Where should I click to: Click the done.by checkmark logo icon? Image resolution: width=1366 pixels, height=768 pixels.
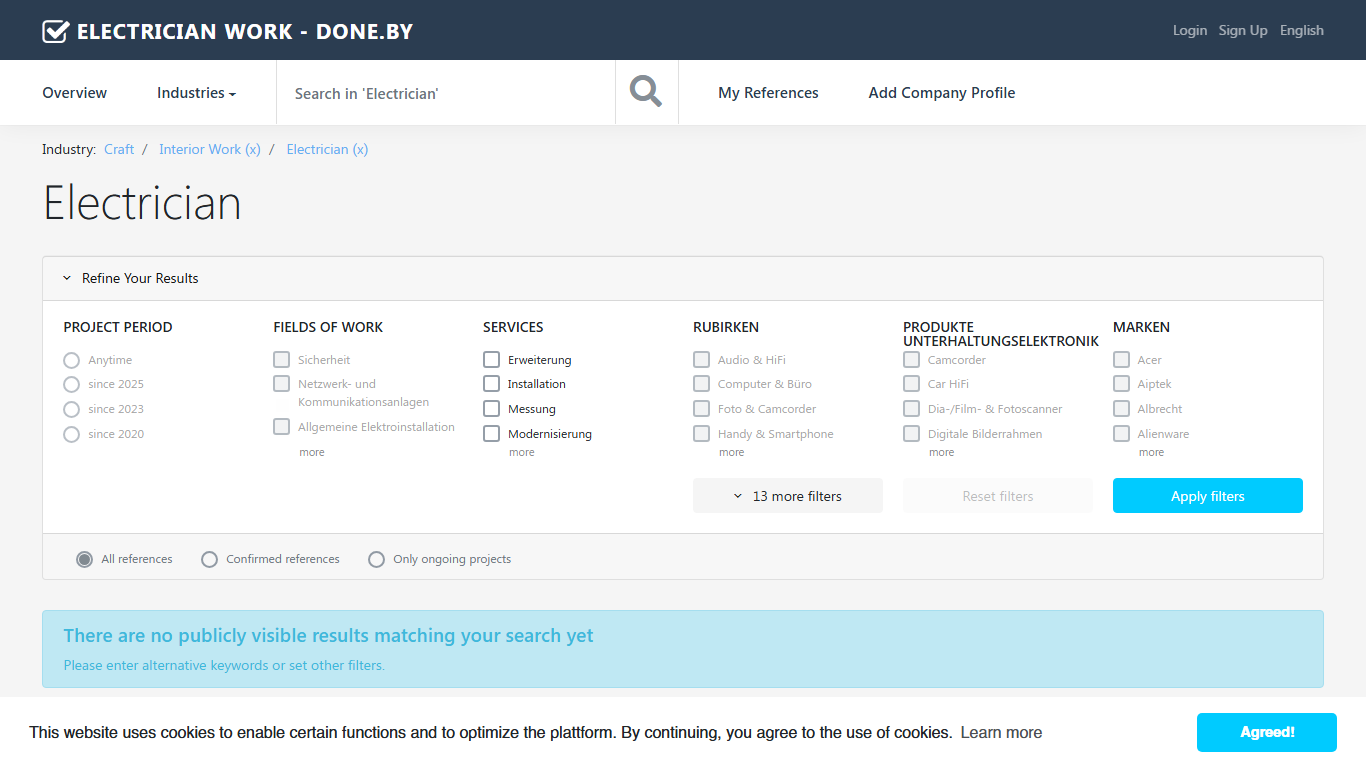56,31
